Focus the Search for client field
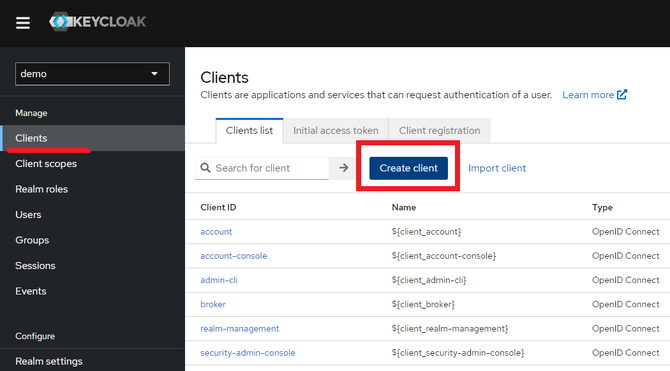670x371 pixels. [262, 168]
